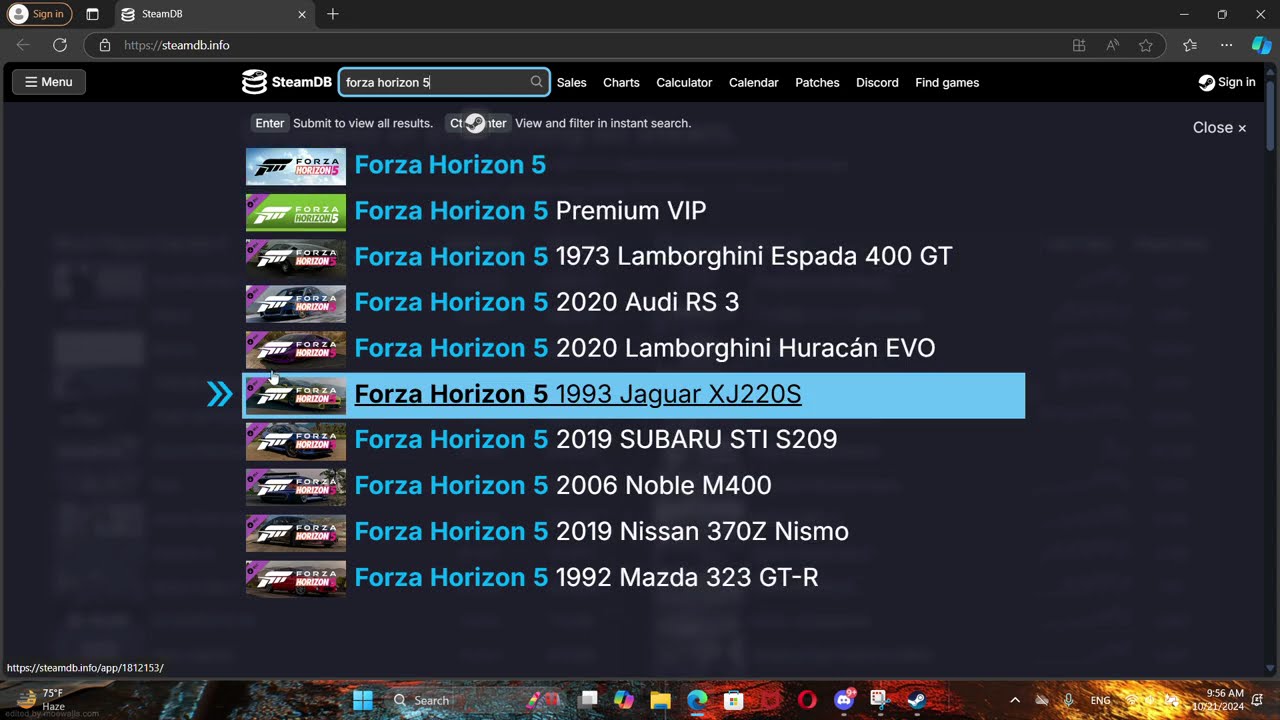Open the Edge Settings and more menu
1280x720 pixels.
point(1226,45)
